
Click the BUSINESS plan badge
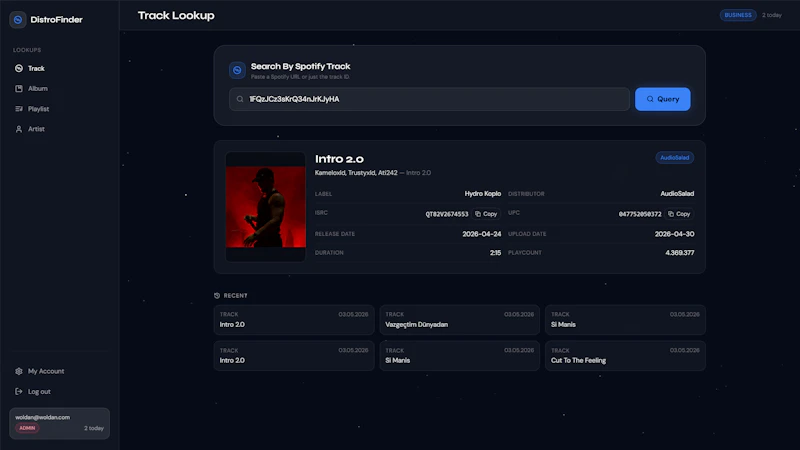(738, 15)
